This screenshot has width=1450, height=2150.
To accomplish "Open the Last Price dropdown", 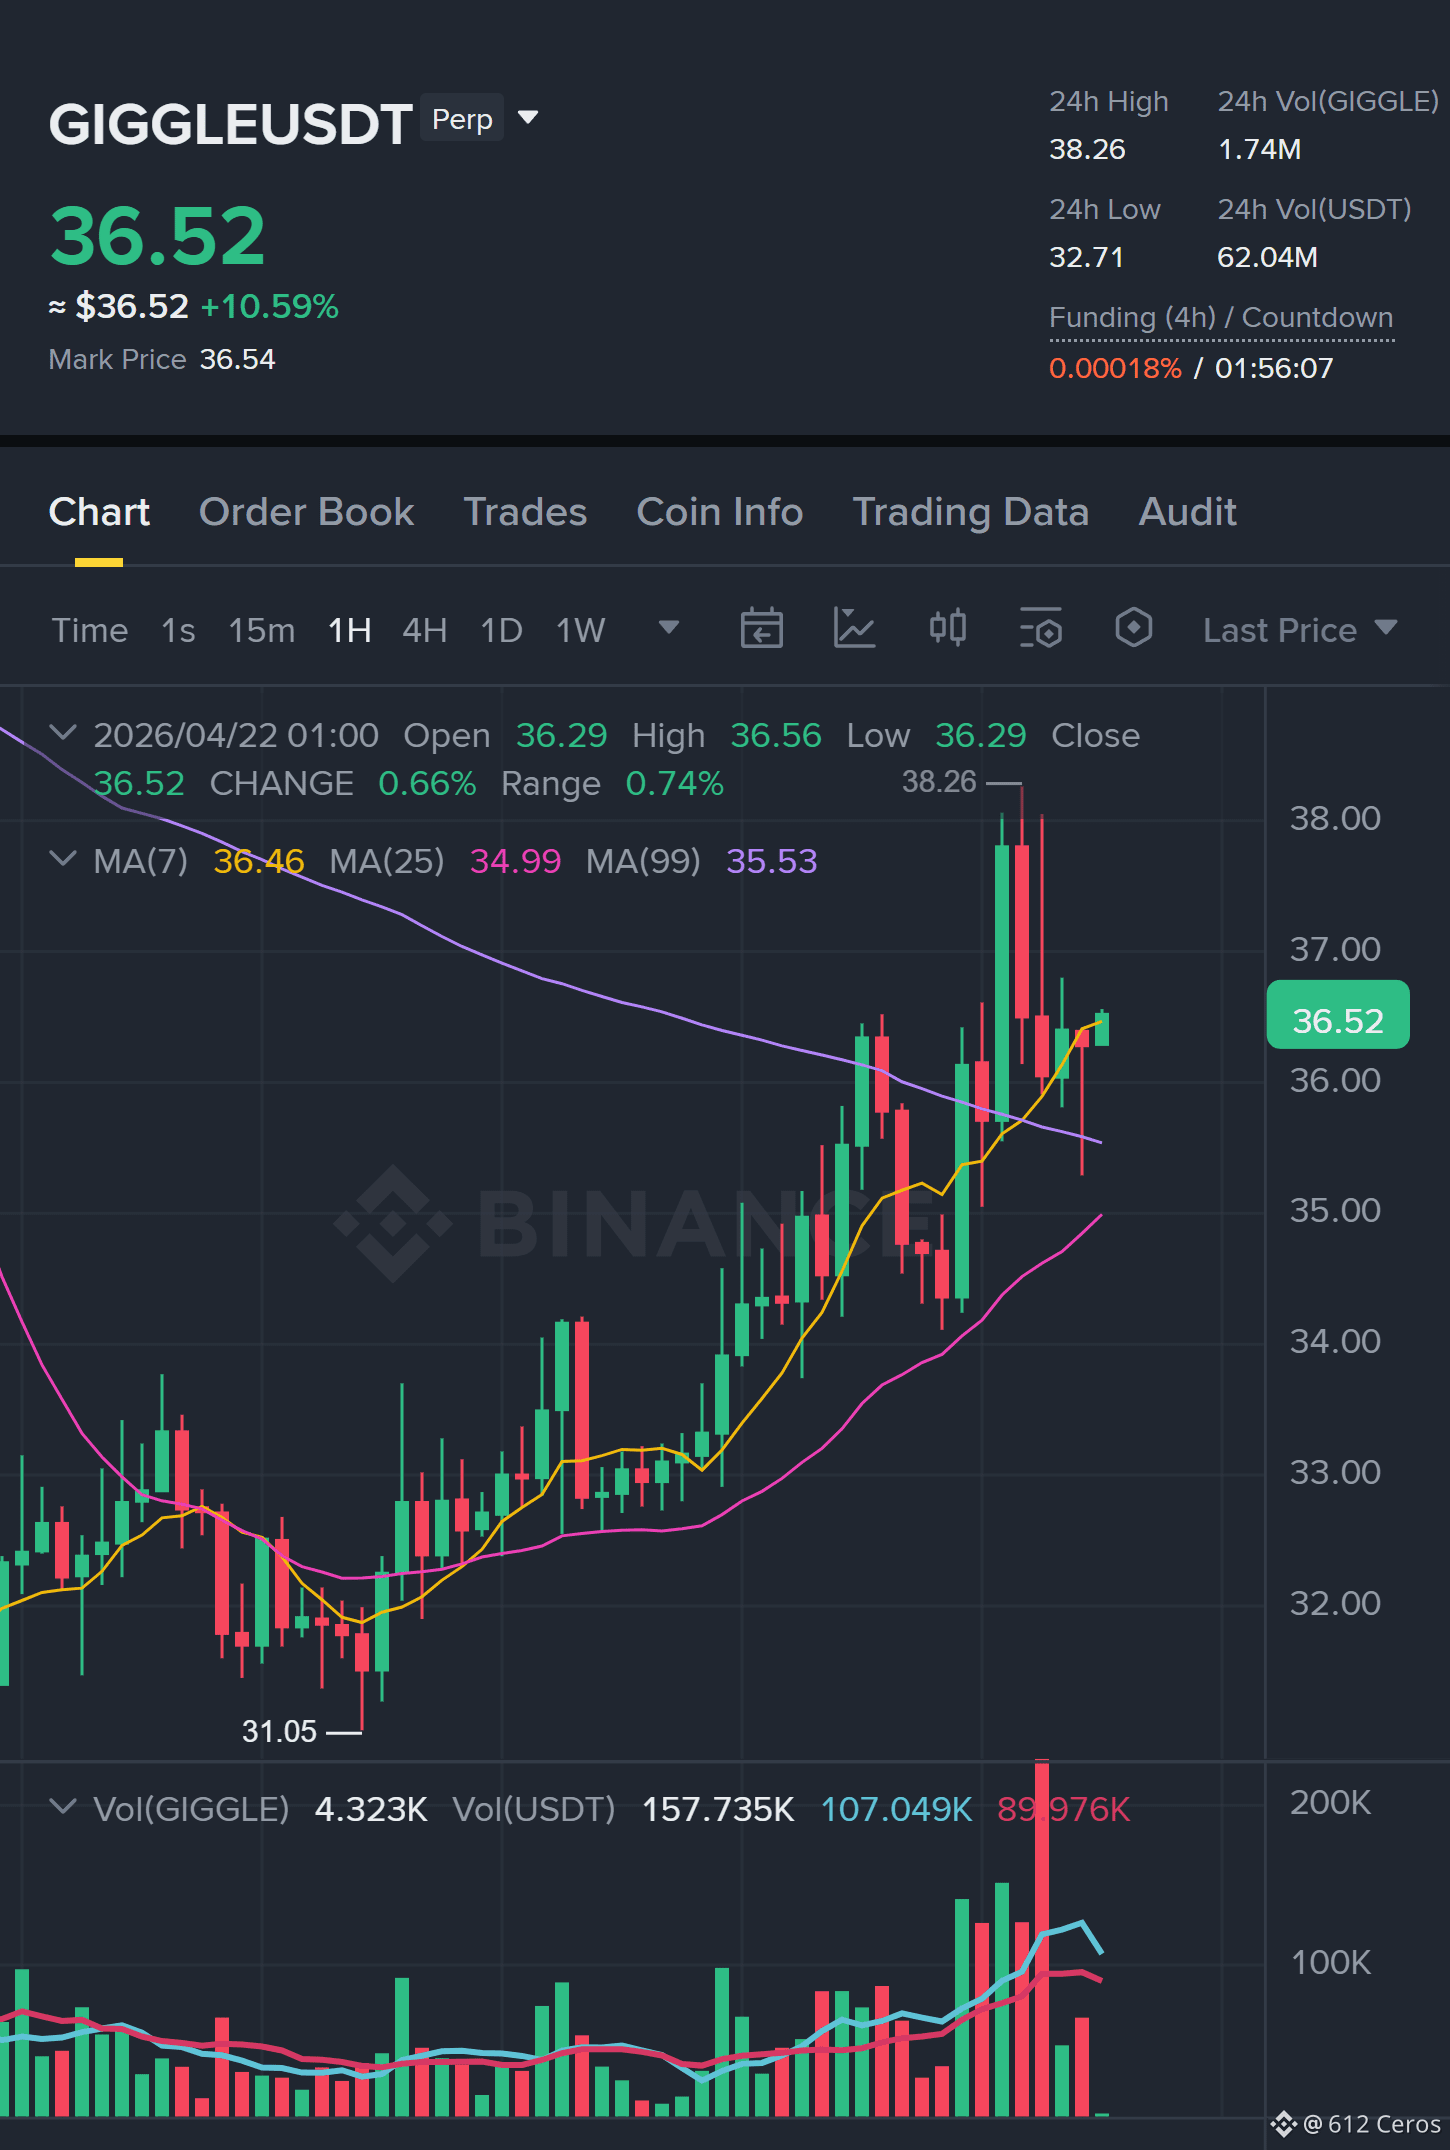I will [1299, 630].
